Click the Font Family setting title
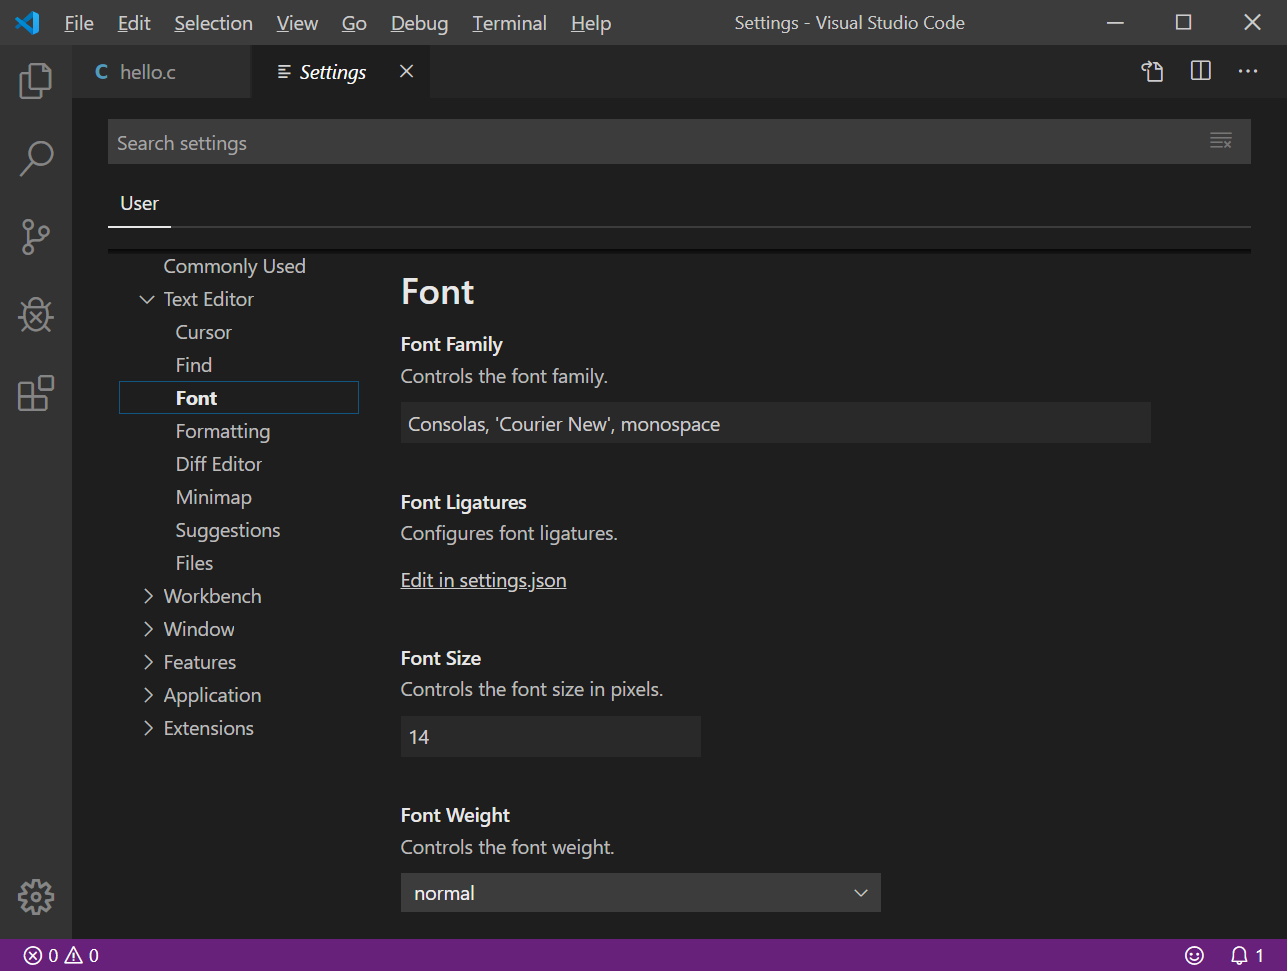 (452, 344)
